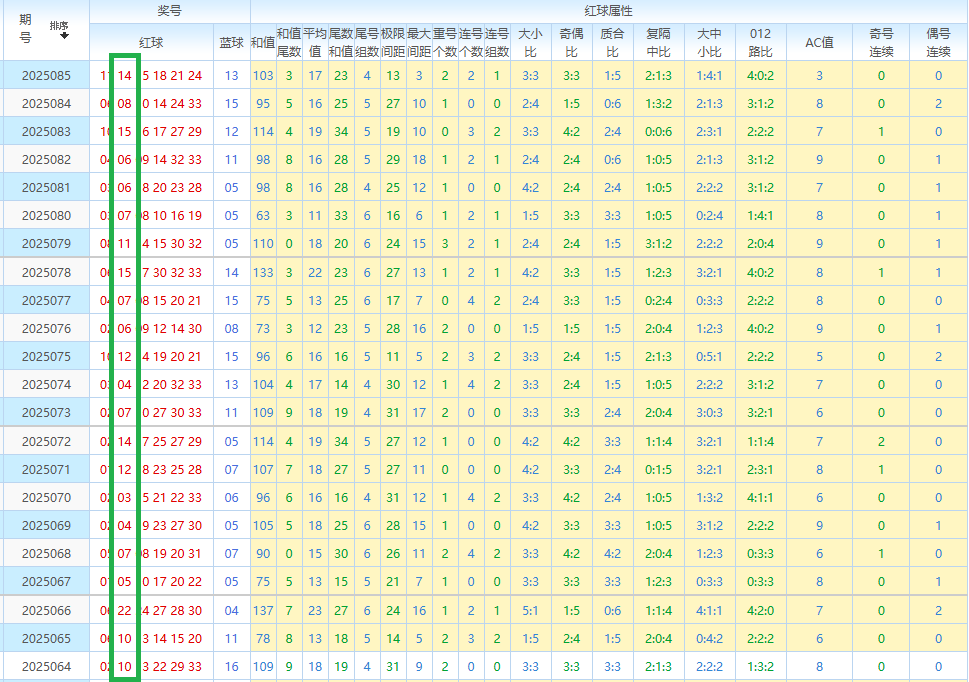
Task: Select the 和值 column header
Action: [x=263, y=43]
